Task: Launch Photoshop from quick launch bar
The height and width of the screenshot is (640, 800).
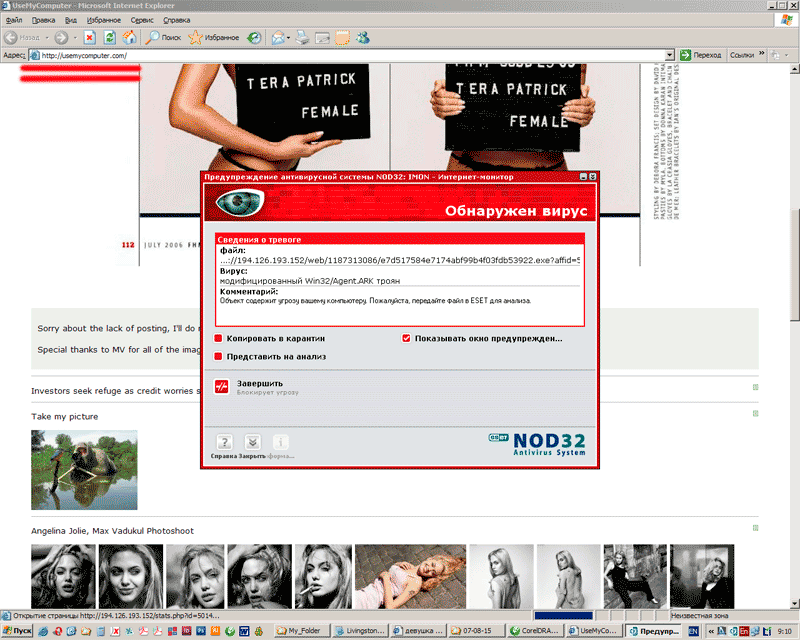Action: (x=201, y=631)
